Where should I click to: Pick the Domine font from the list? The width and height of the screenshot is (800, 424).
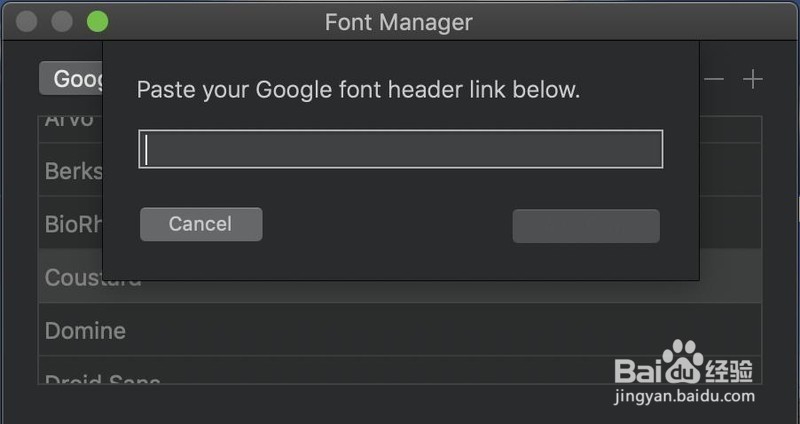click(x=85, y=330)
